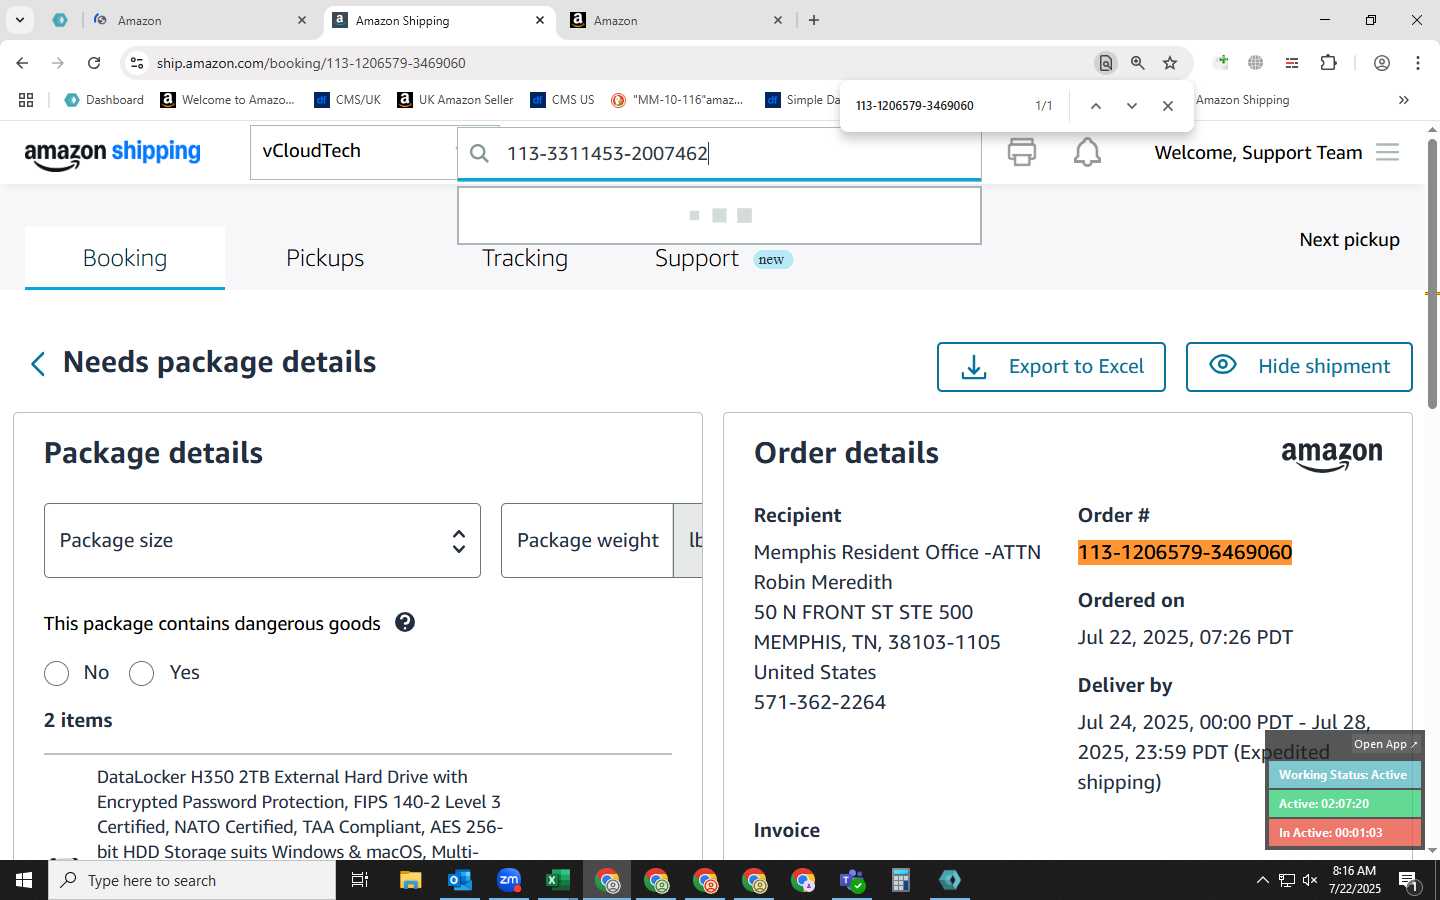Switch to the first Amazon browser tab
This screenshot has width=1440, height=900.
click(x=200, y=20)
